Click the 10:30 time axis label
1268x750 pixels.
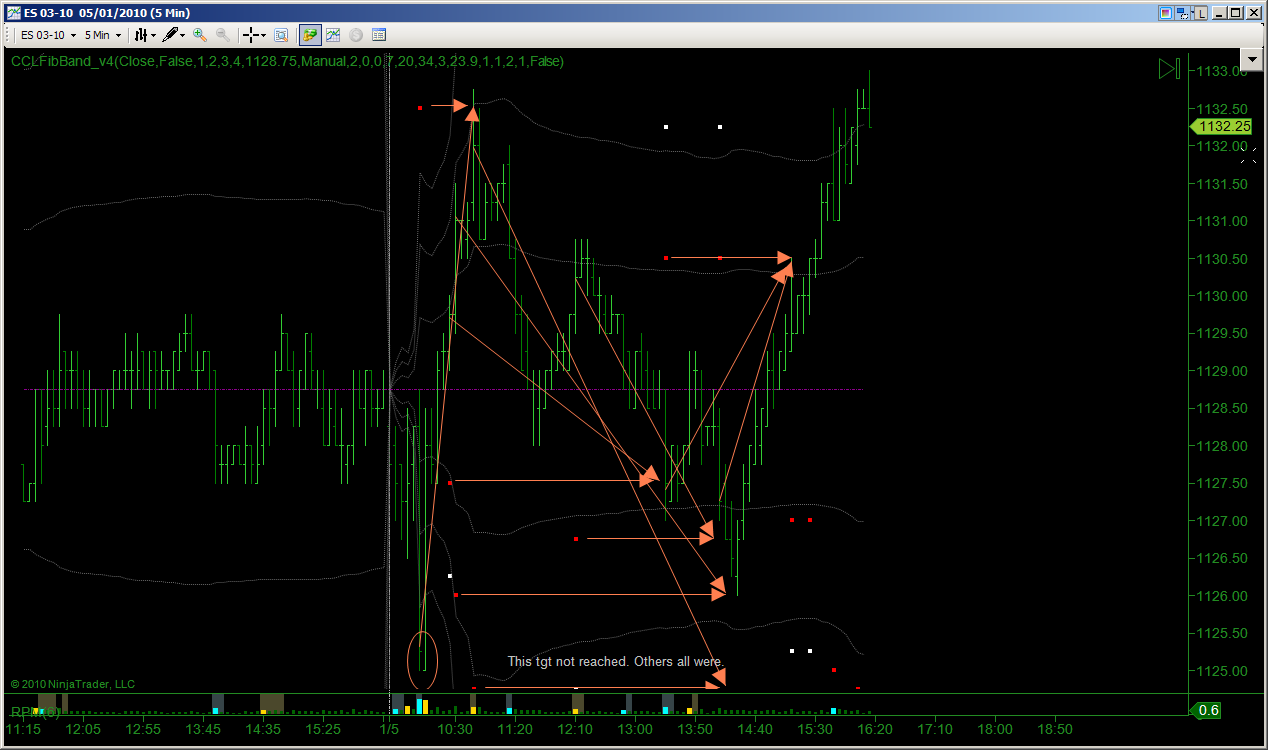point(455,730)
